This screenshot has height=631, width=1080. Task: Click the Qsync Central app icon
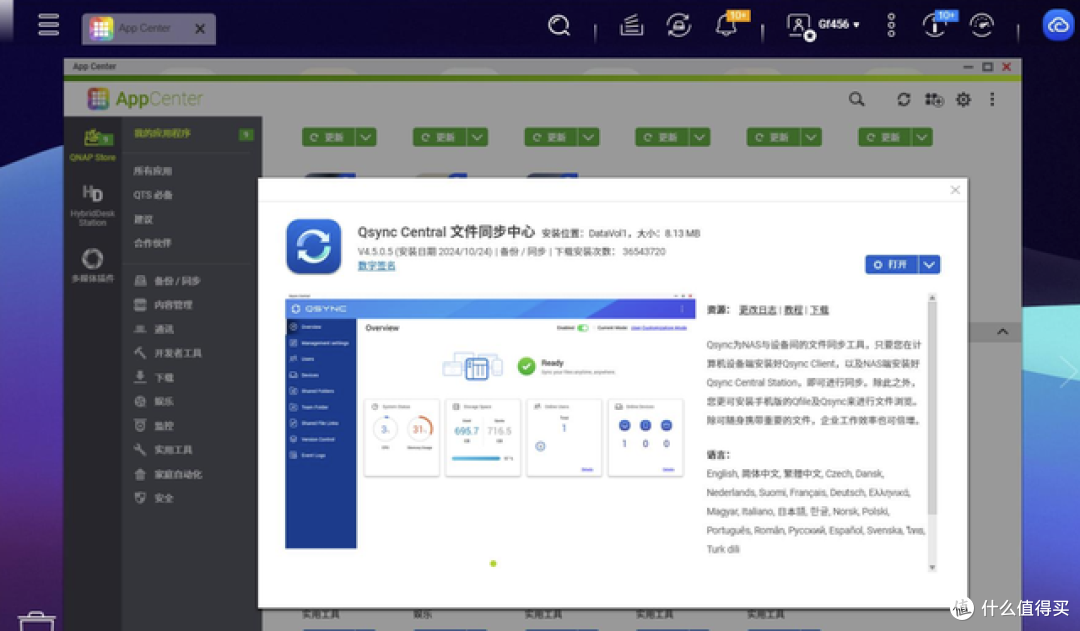pos(313,247)
